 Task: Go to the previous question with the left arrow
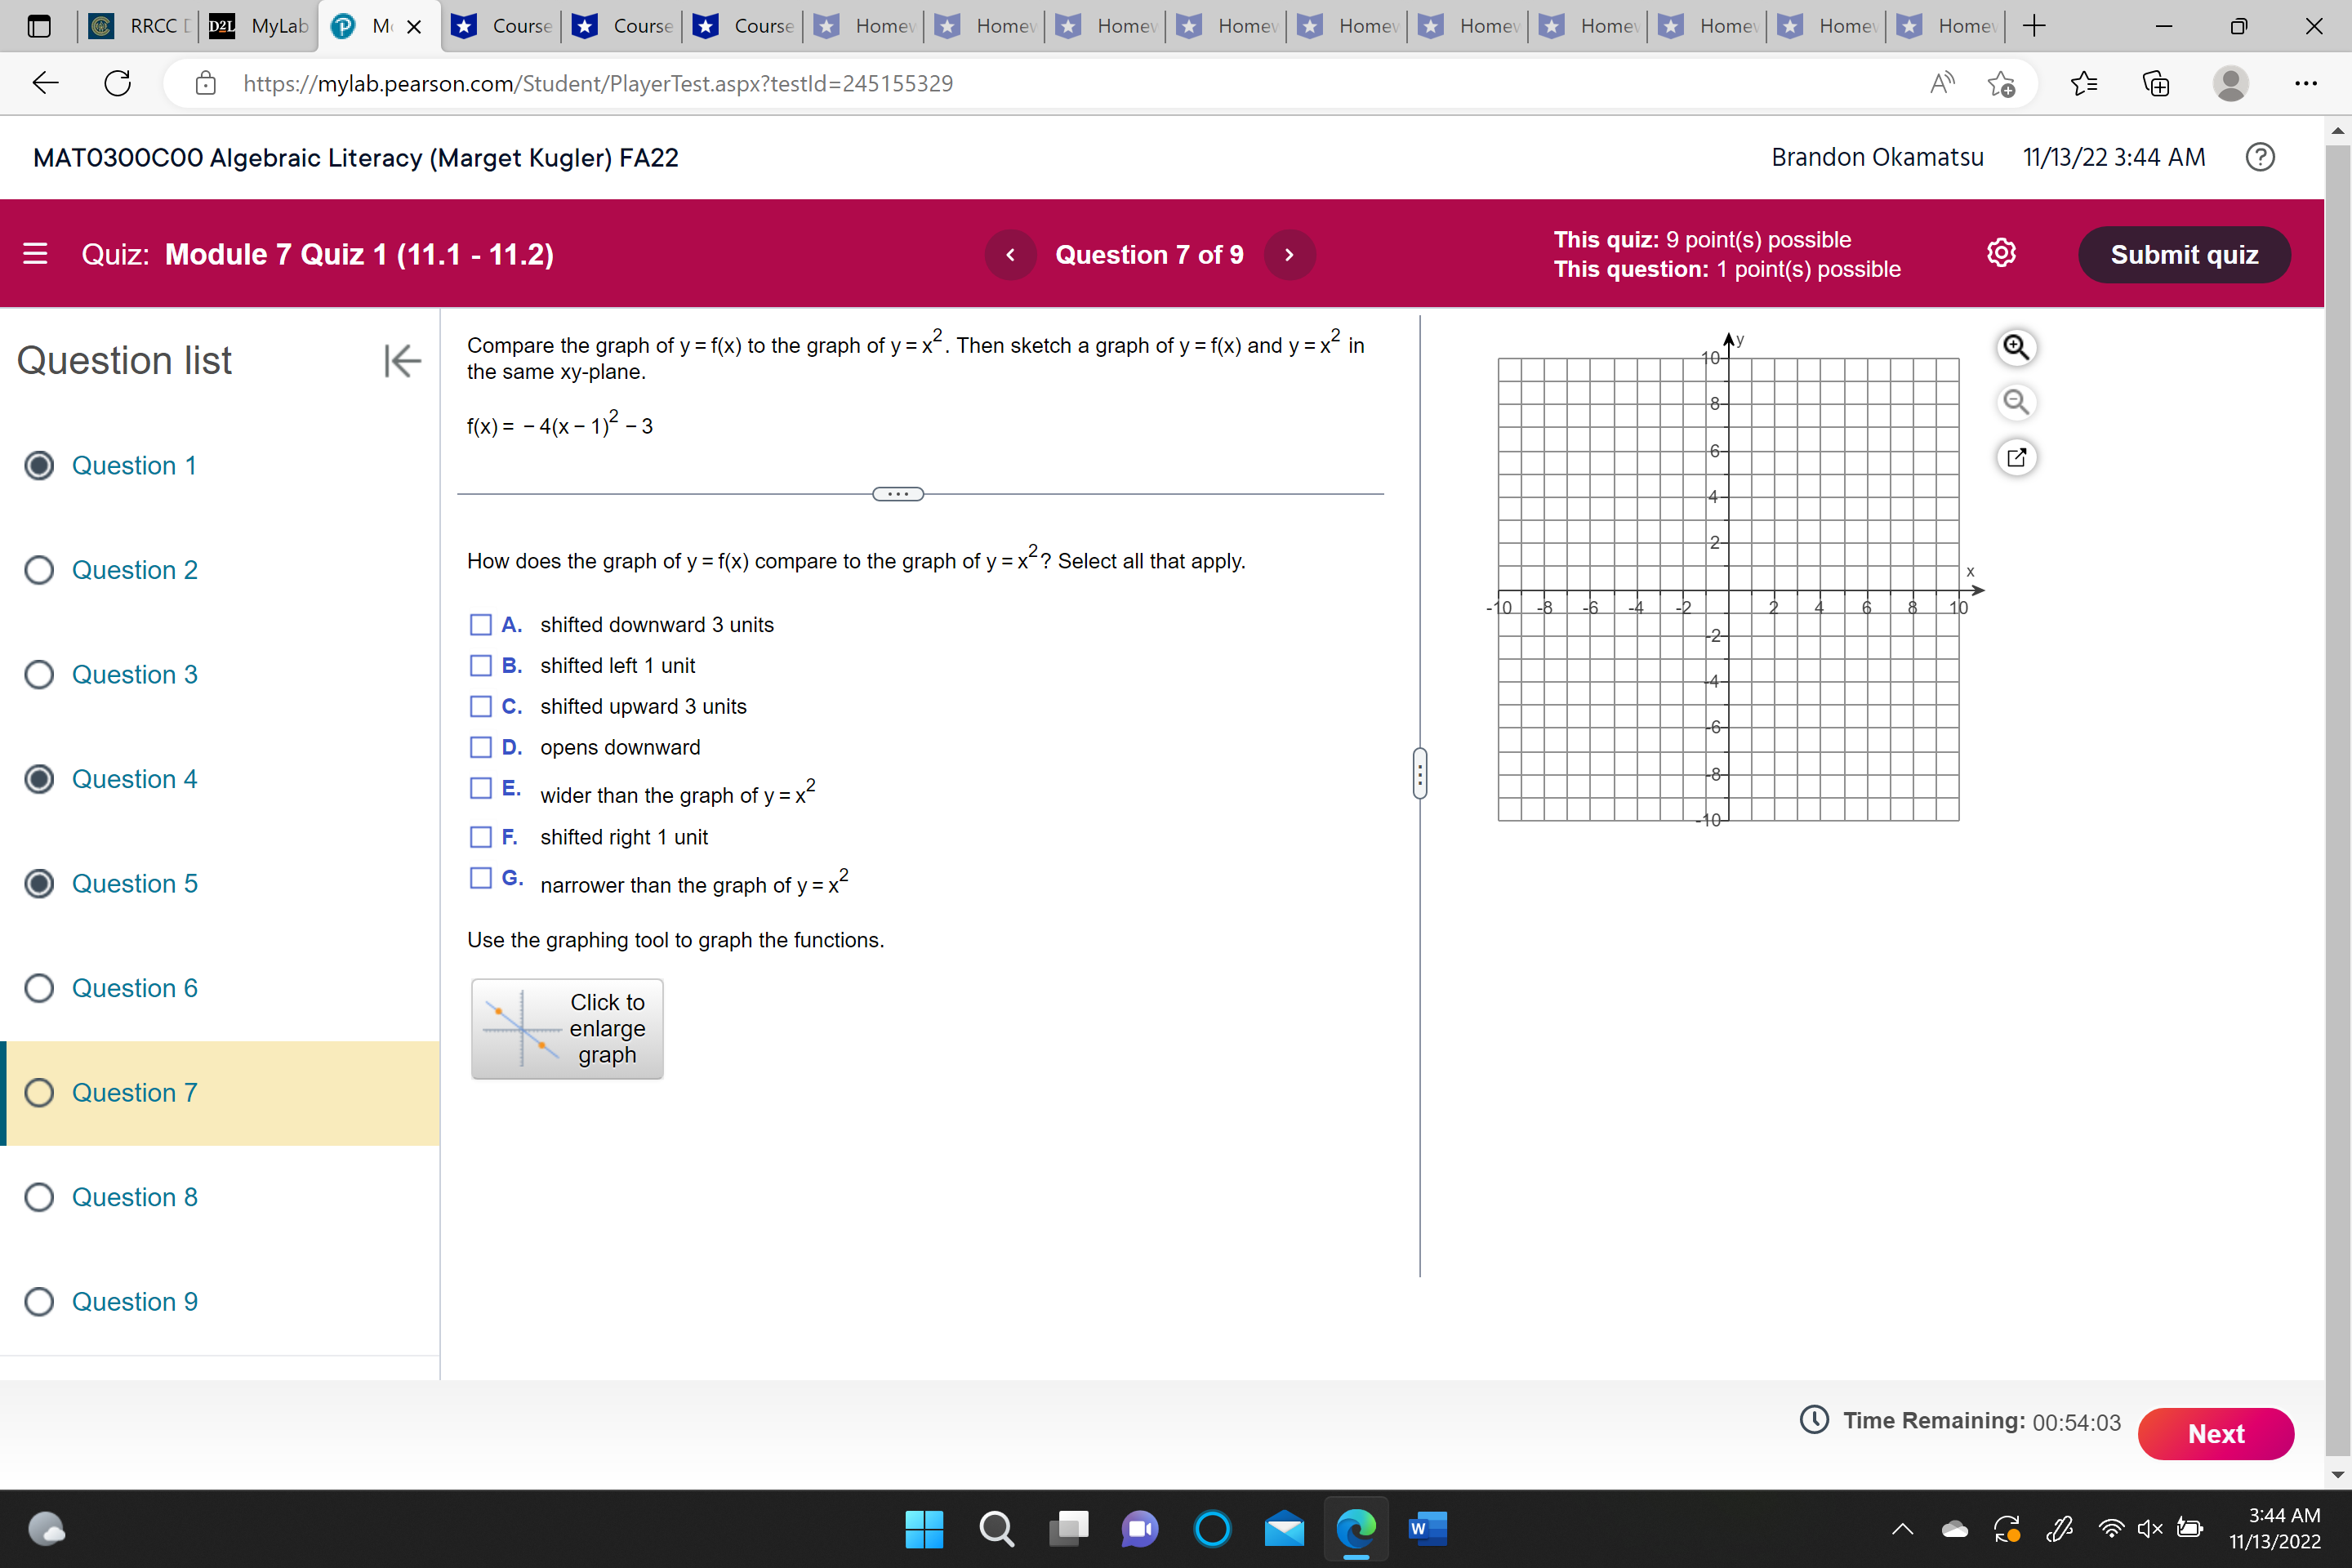1010,254
